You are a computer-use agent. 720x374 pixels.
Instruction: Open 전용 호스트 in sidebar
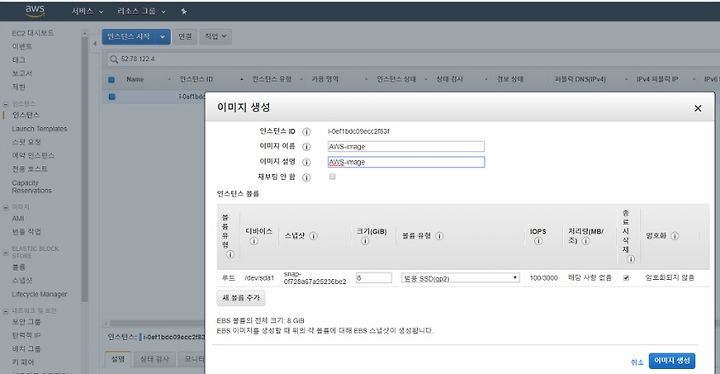pos(29,169)
